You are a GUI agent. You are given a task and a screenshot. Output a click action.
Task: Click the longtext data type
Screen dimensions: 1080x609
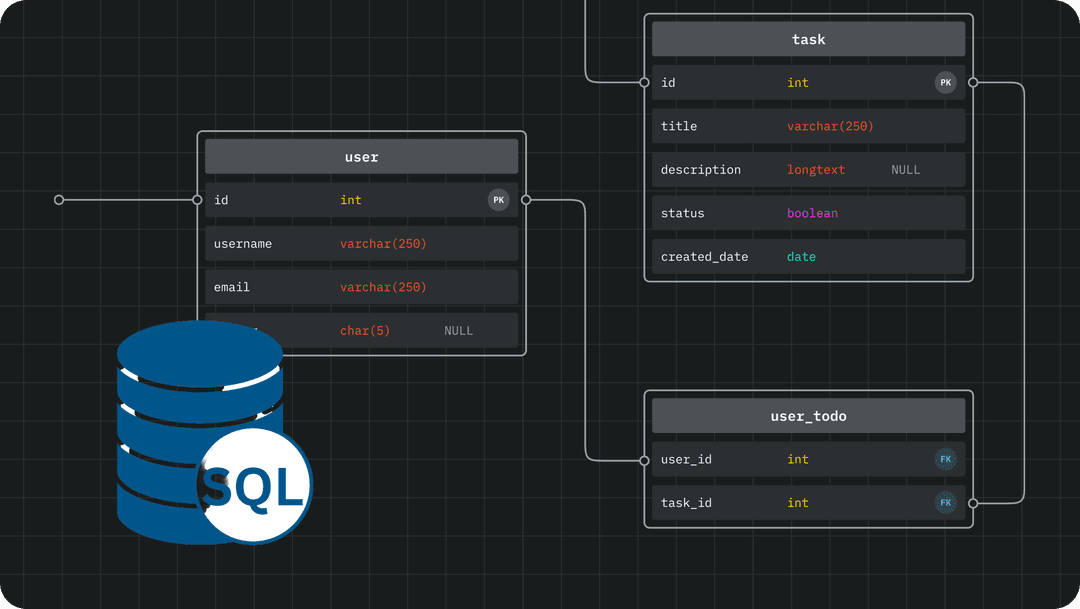click(816, 169)
